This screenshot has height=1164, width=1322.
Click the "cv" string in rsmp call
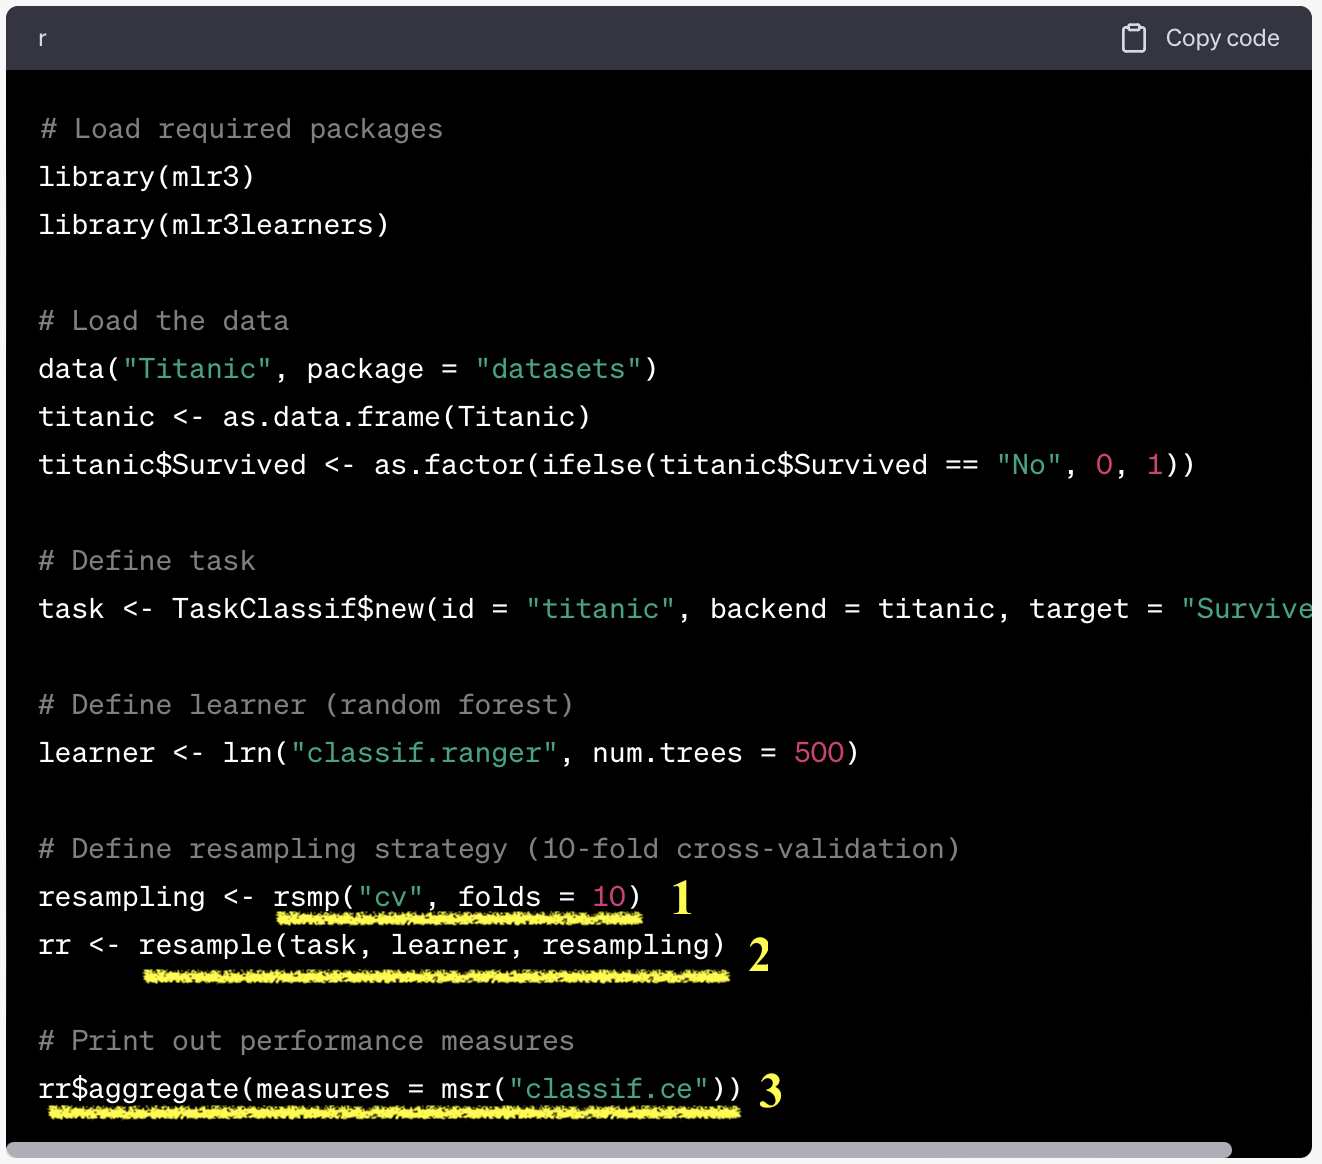tap(390, 897)
